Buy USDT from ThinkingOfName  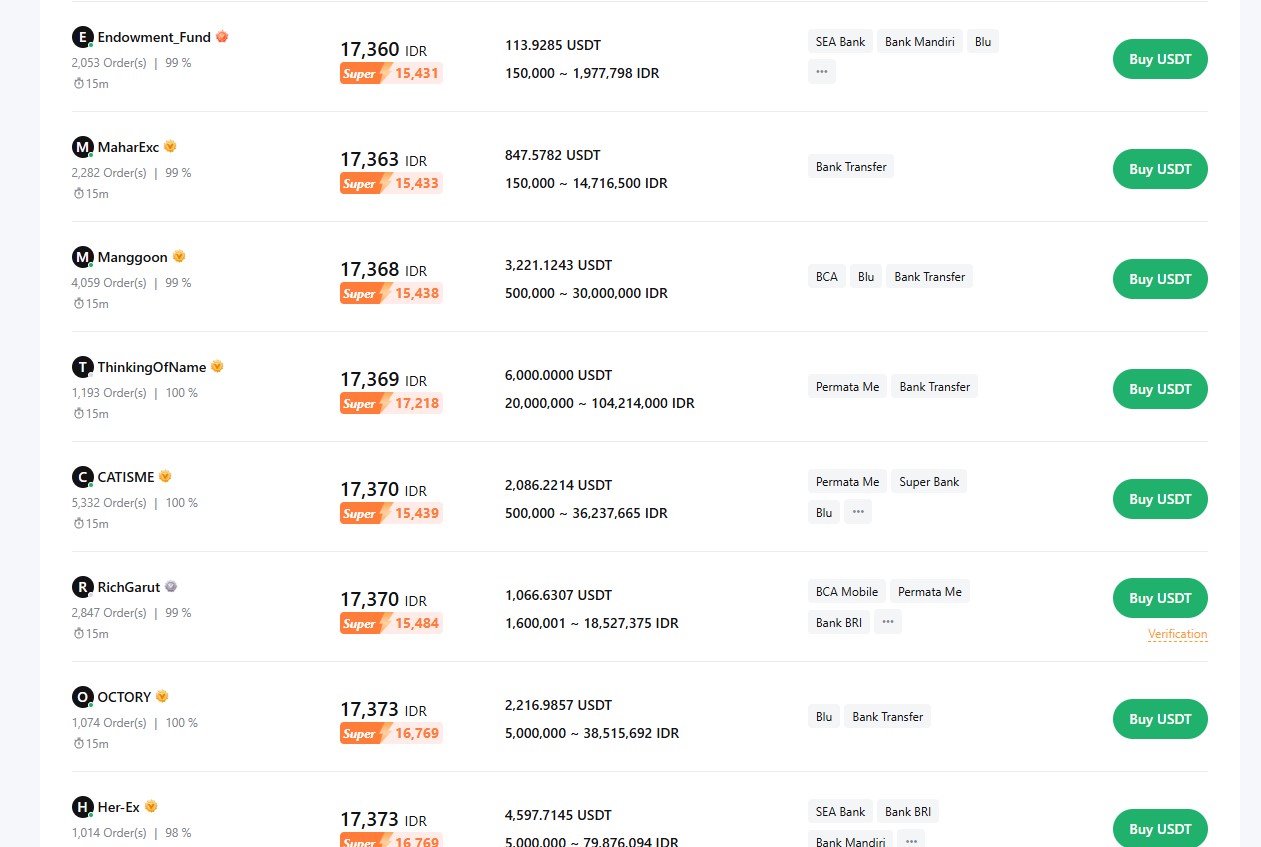click(x=1160, y=389)
